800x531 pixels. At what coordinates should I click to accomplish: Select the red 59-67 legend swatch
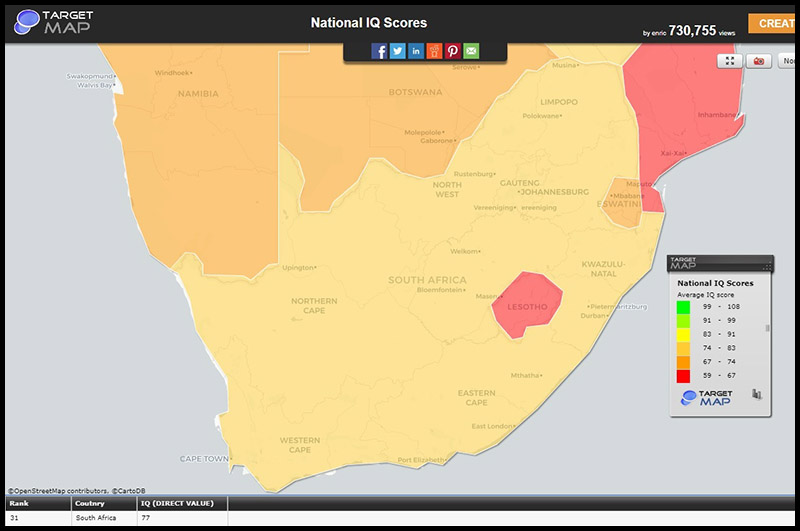(x=683, y=375)
